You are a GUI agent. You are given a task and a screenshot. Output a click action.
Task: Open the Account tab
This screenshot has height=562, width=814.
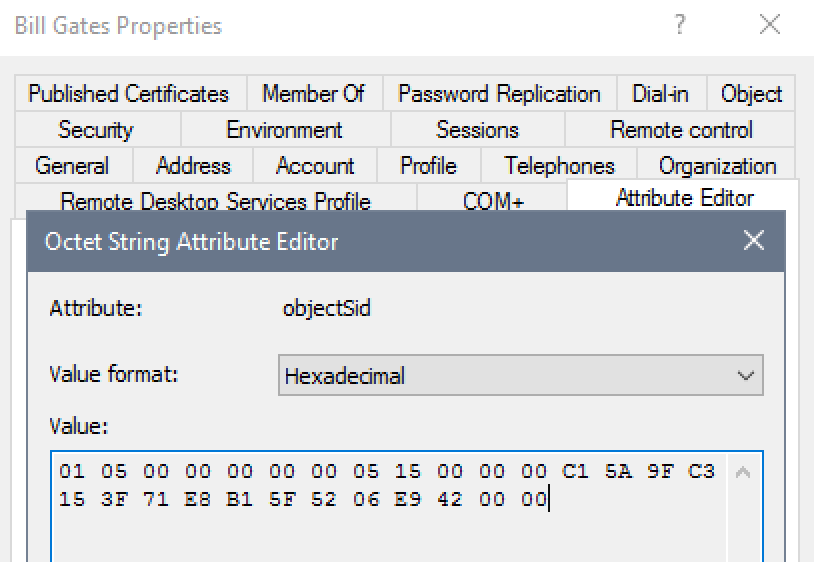pos(315,166)
